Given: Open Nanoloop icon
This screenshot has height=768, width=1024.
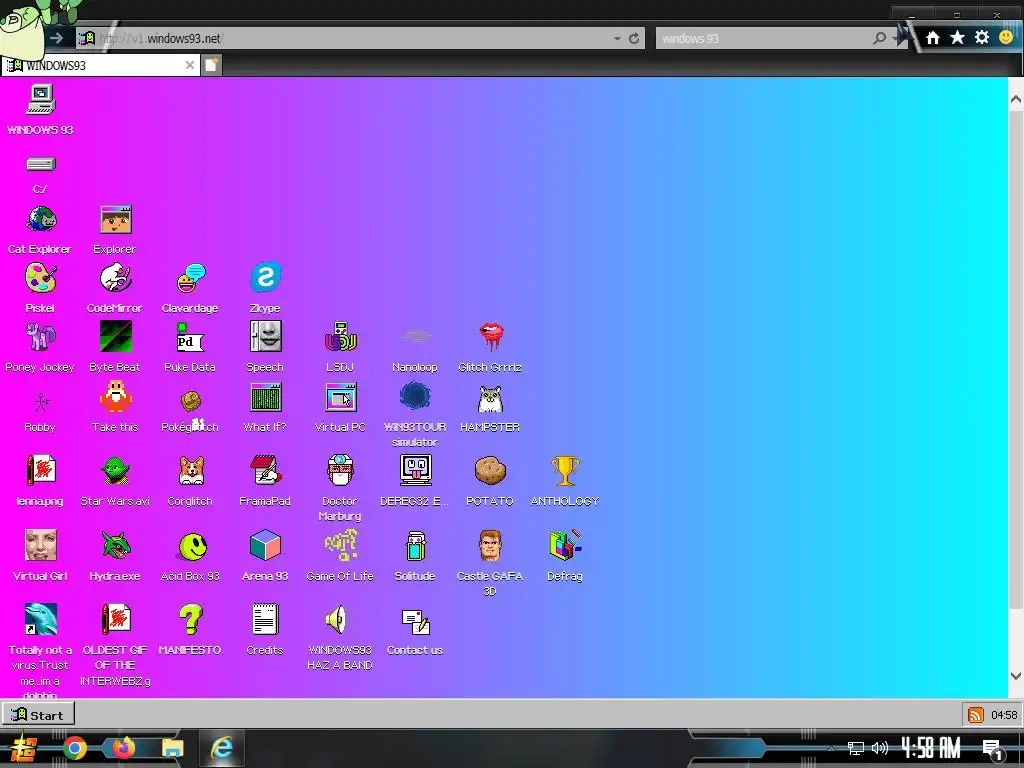Looking at the screenshot, I should pos(415,337).
